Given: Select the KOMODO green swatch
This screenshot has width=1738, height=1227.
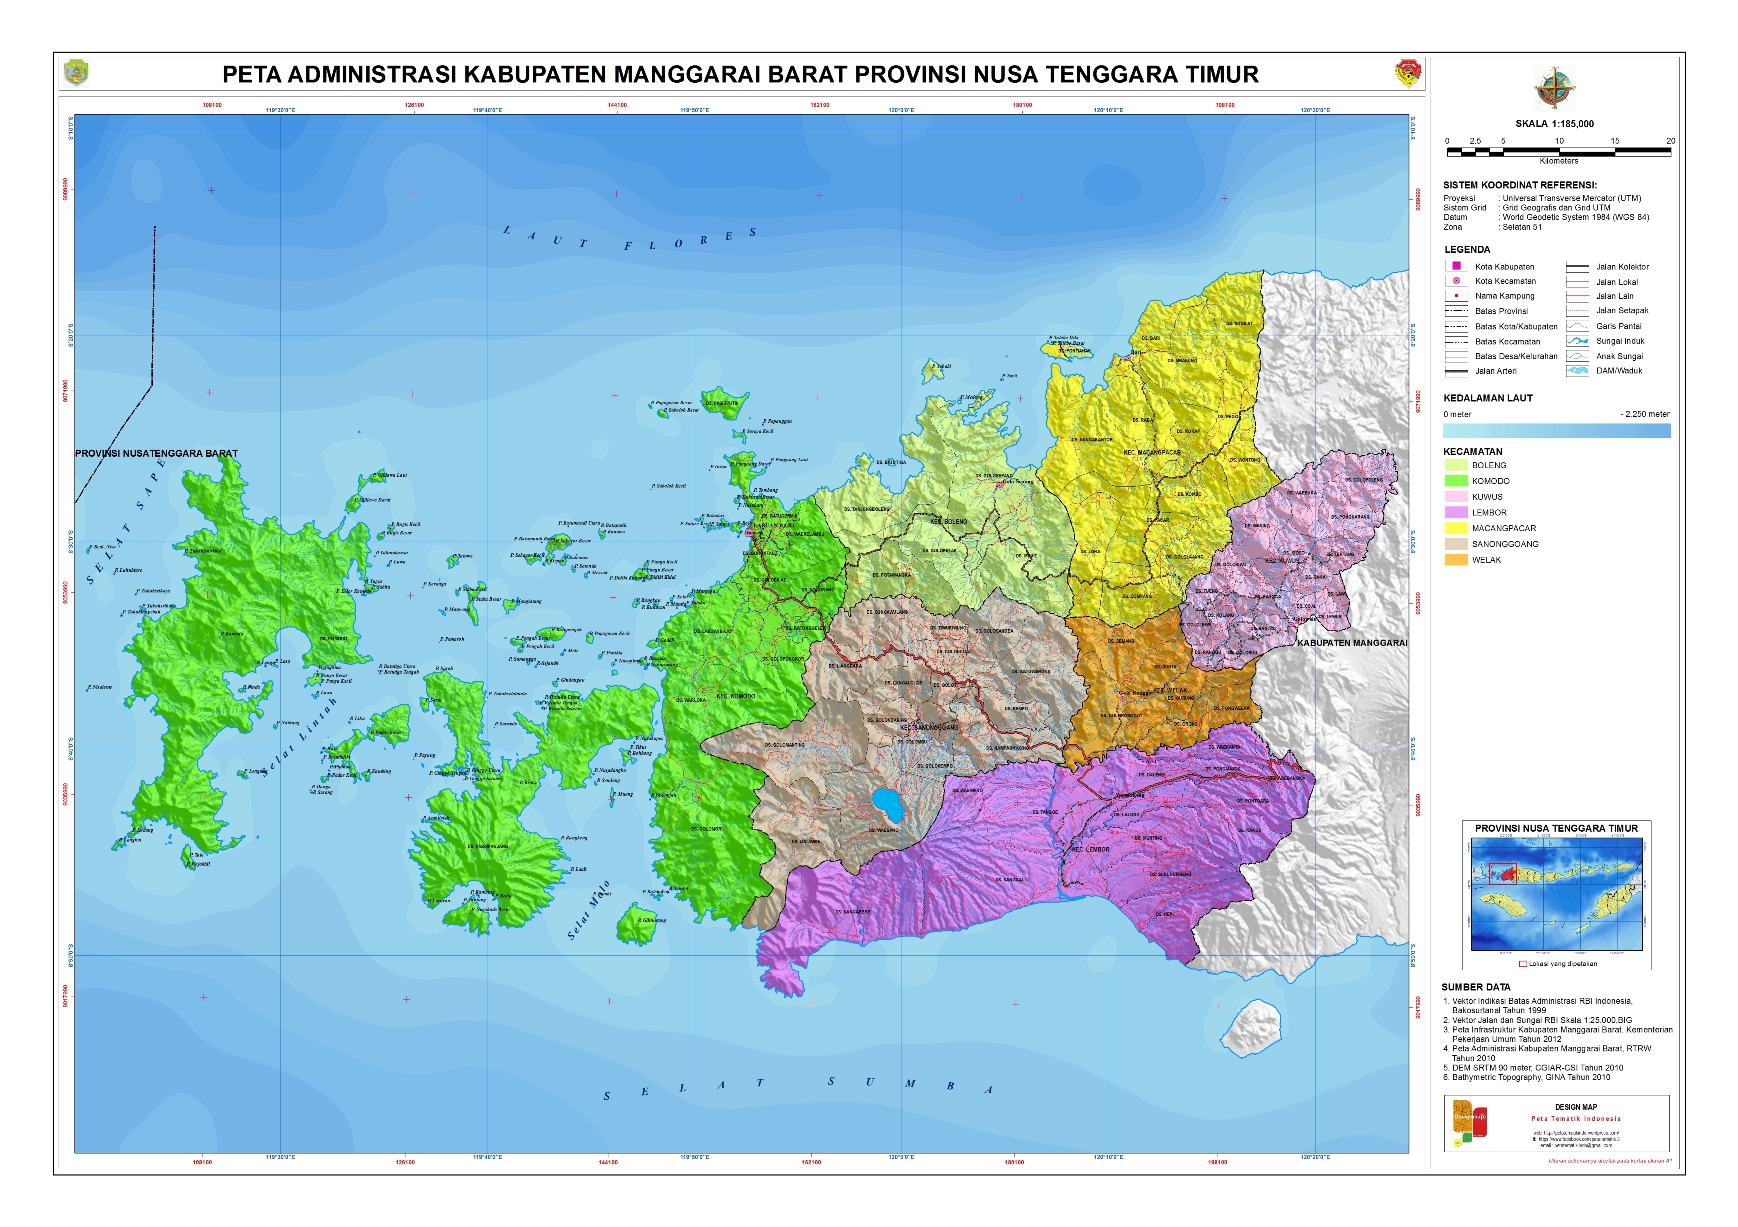Looking at the screenshot, I should 1455,481.
